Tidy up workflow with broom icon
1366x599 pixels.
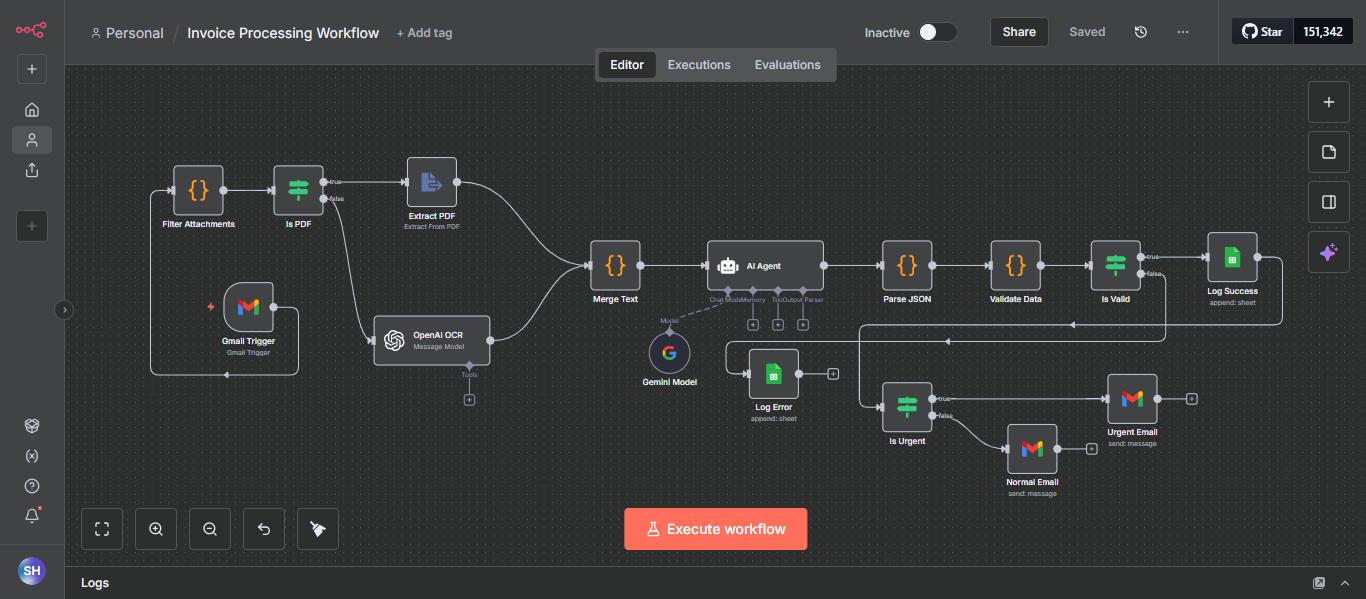click(318, 529)
